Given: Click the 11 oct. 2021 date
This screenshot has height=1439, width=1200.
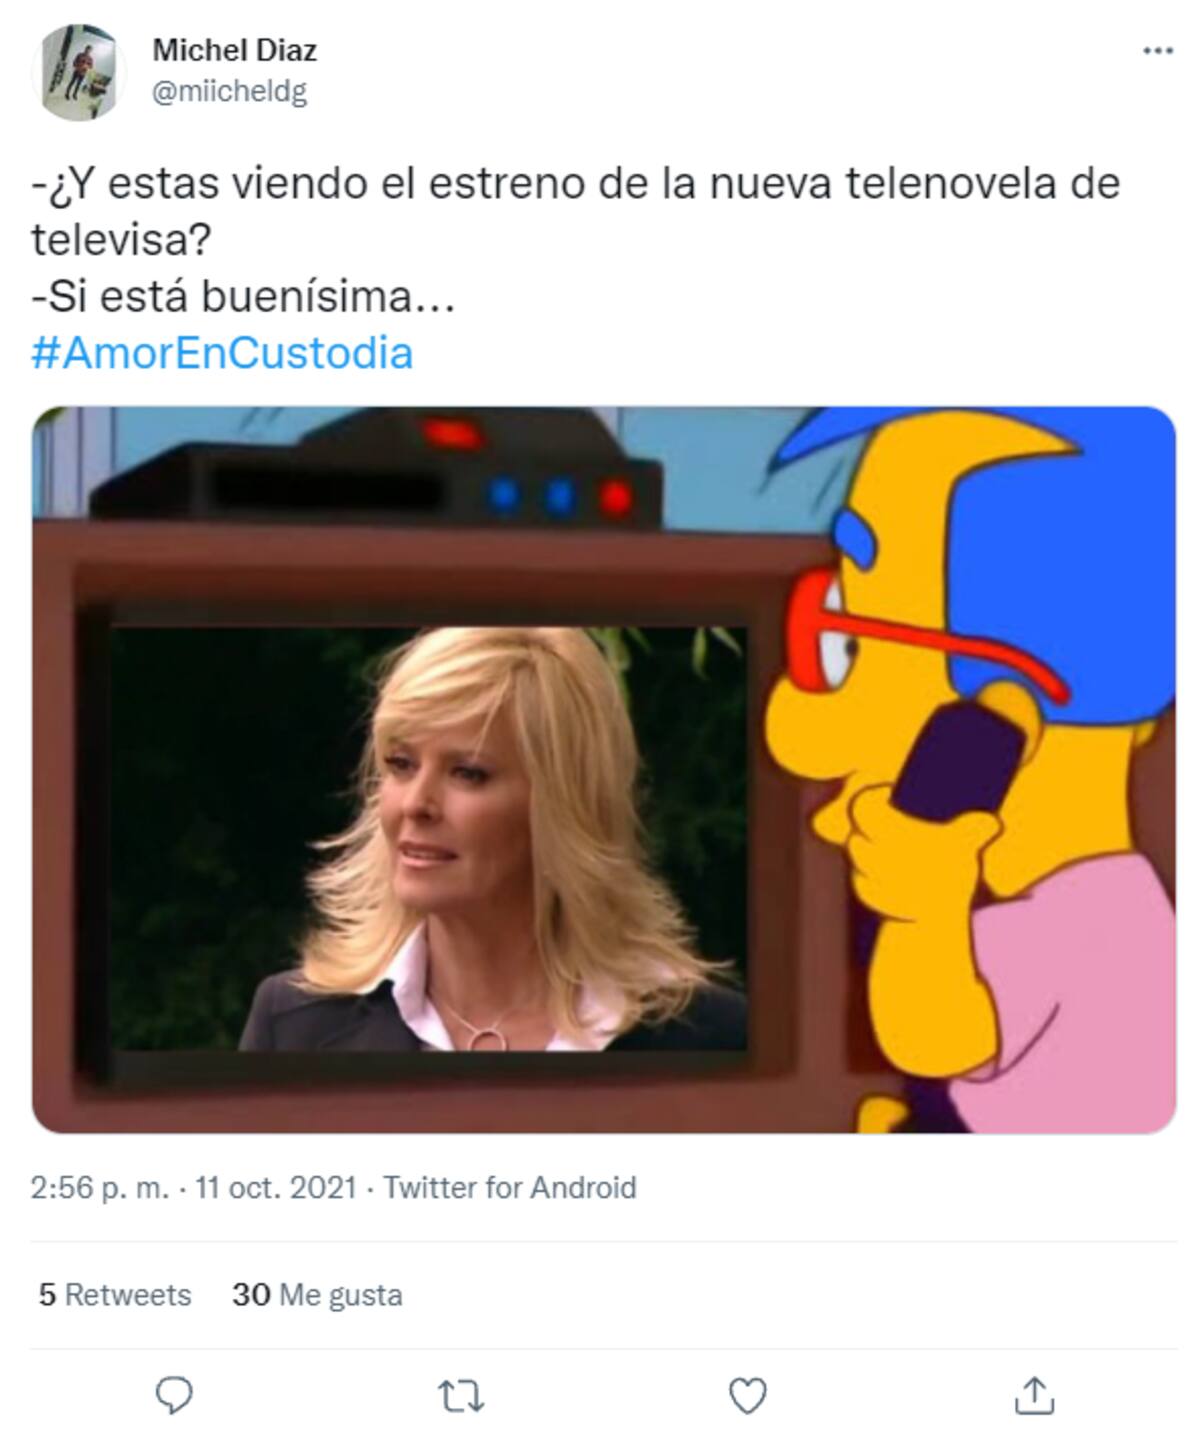Looking at the screenshot, I should [276, 1187].
